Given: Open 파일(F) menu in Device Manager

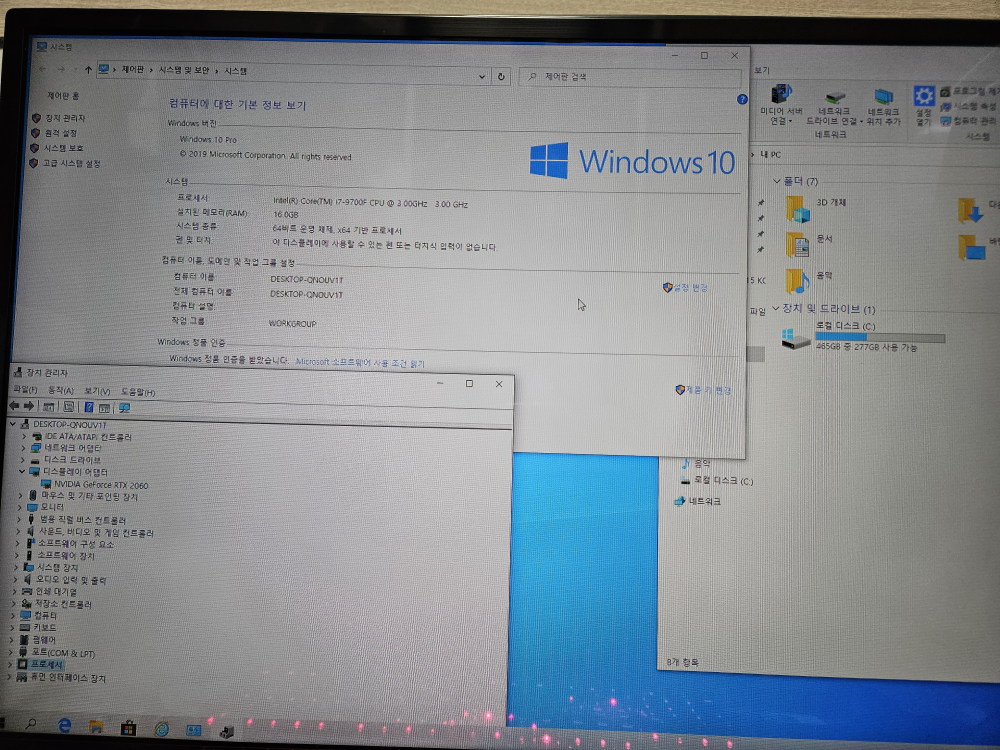Looking at the screenshot, I should pyautogui.click(x=25, y=389).
